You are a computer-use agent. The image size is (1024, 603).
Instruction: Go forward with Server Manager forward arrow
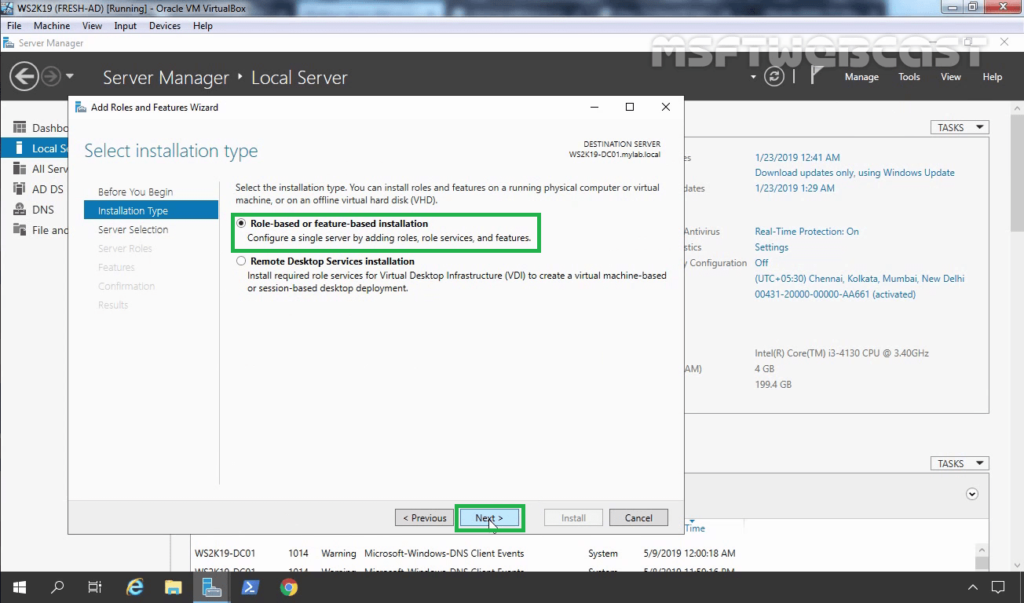[x=50, y=76]
